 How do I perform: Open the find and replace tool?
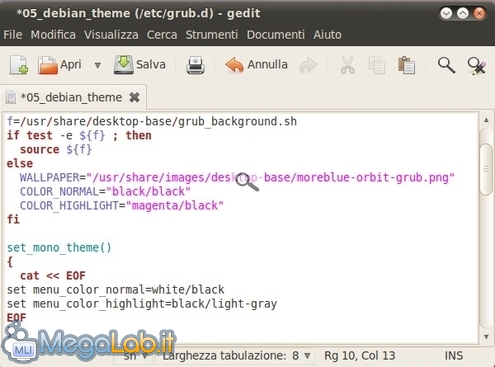pos(477,66)
